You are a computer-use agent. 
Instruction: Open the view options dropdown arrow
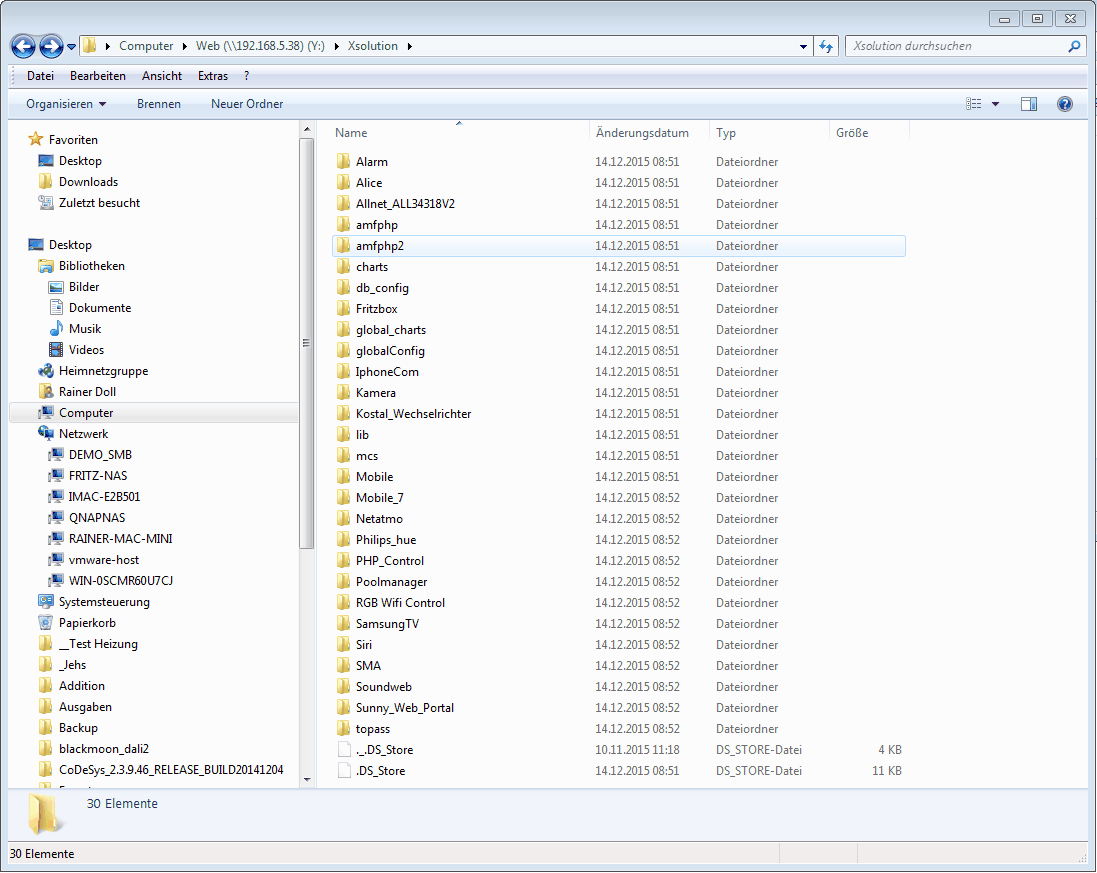pyautogui.click(x=995, y=104)
